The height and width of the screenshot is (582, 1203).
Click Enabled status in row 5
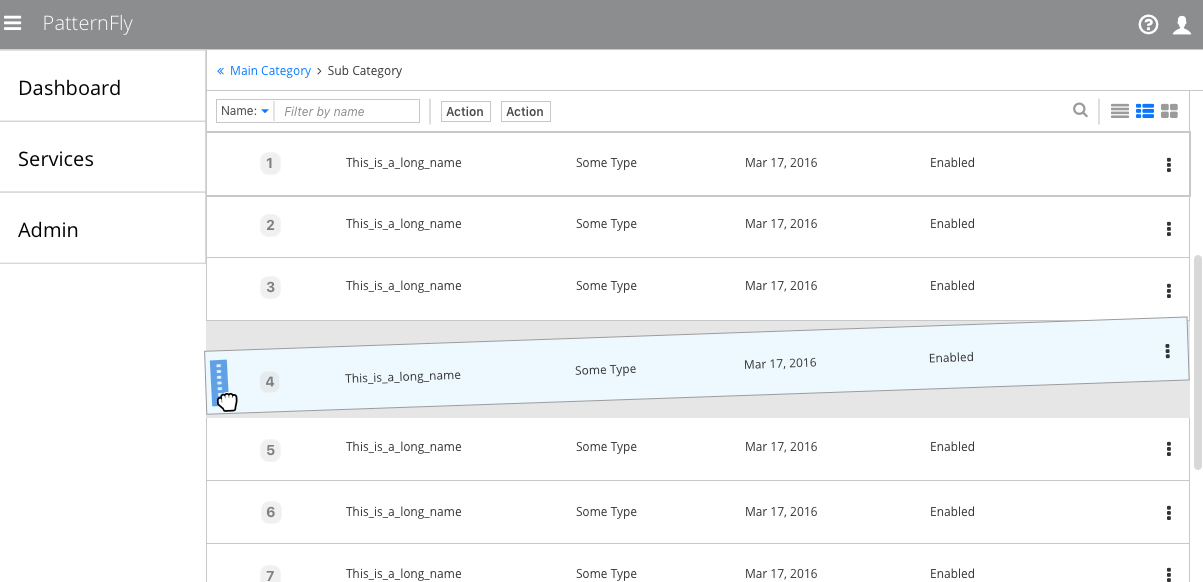(x=952, y=447)
